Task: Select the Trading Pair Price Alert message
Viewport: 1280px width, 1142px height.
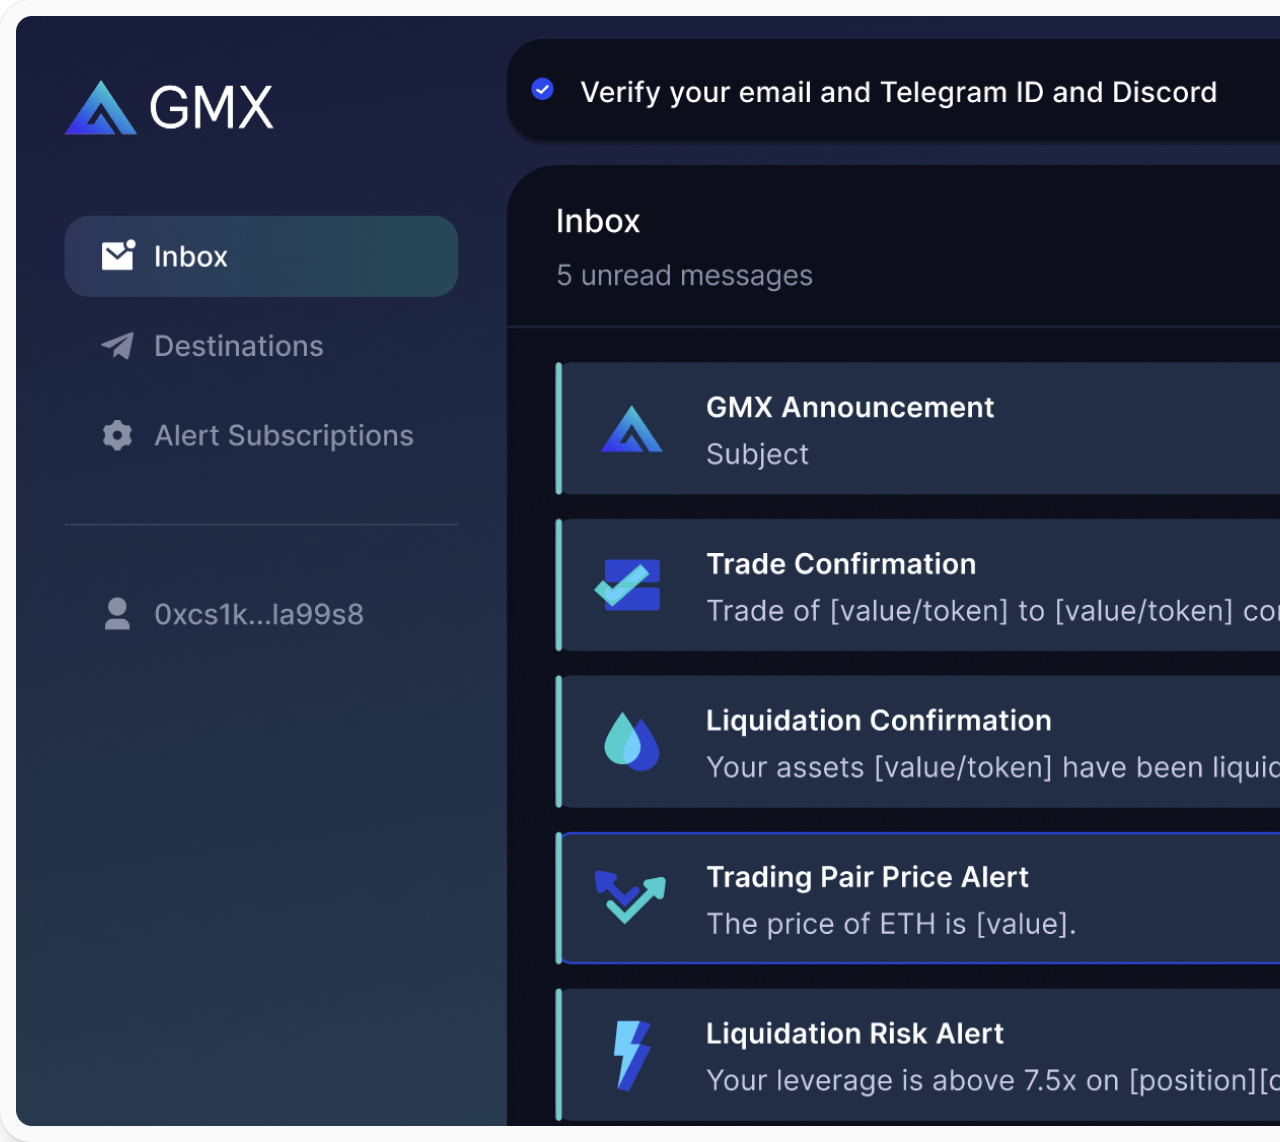Action: coord(900,898)
